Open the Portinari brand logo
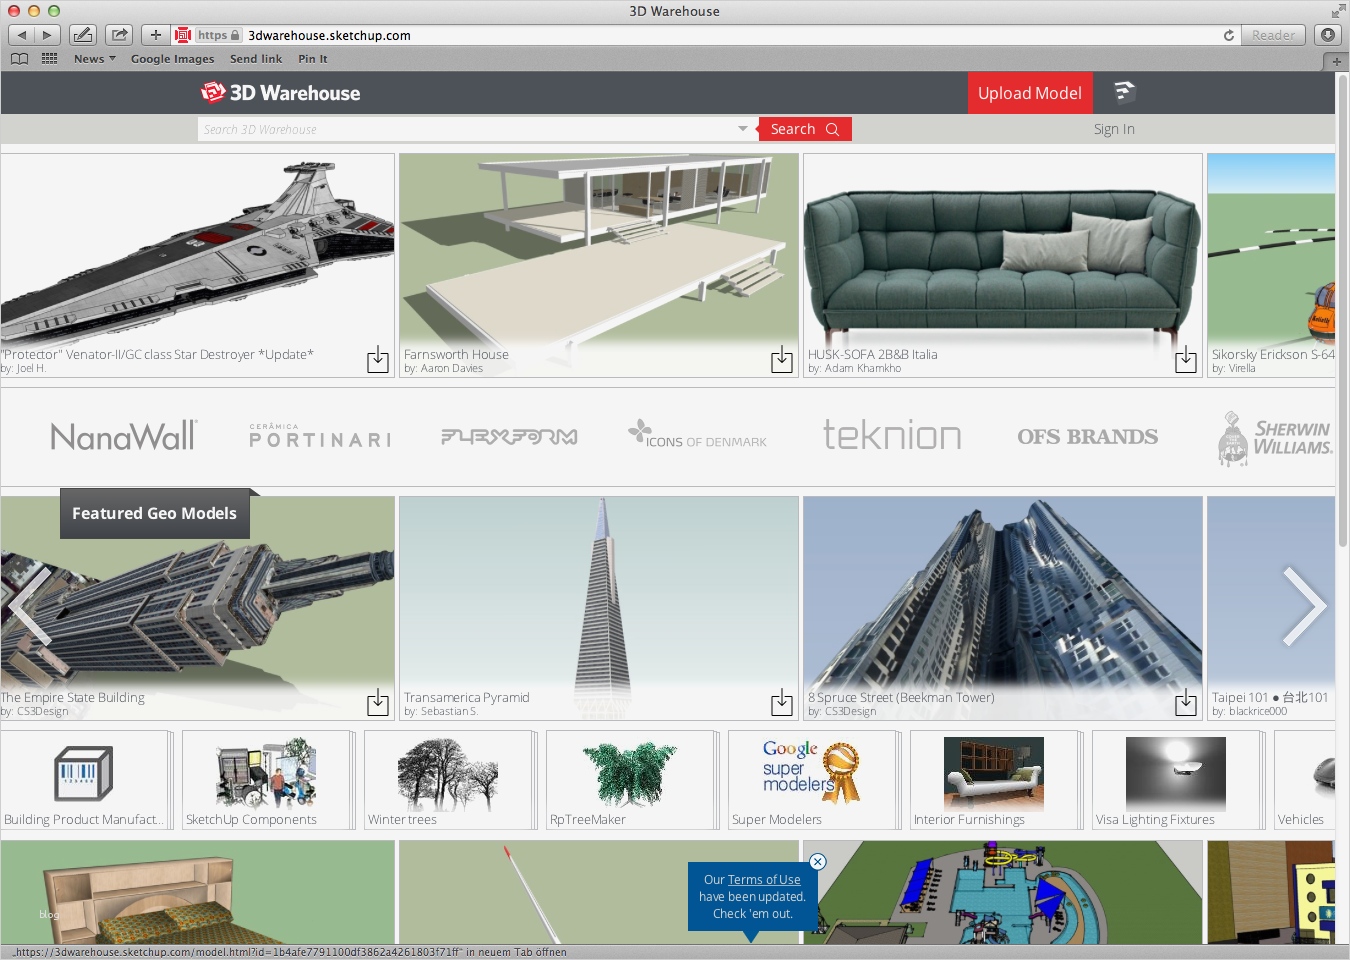The height and width of the screenshot is (960, 1350). pos(320,436)
